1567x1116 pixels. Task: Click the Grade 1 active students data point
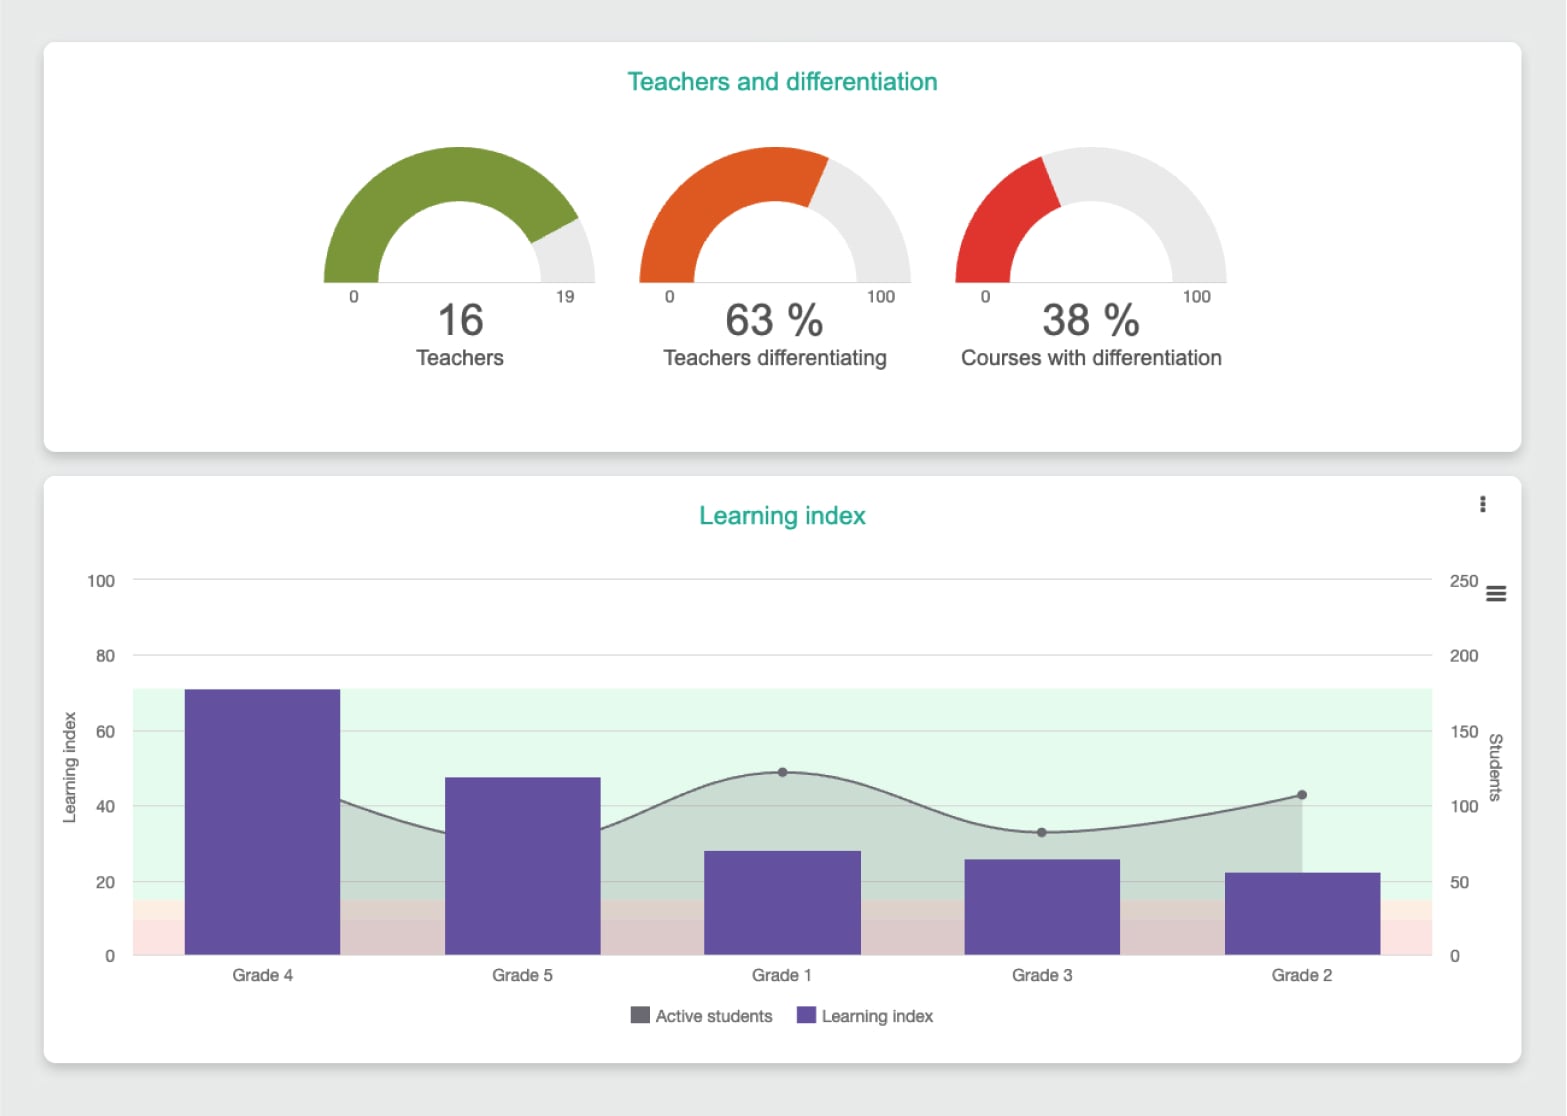[x=782, y=772]
